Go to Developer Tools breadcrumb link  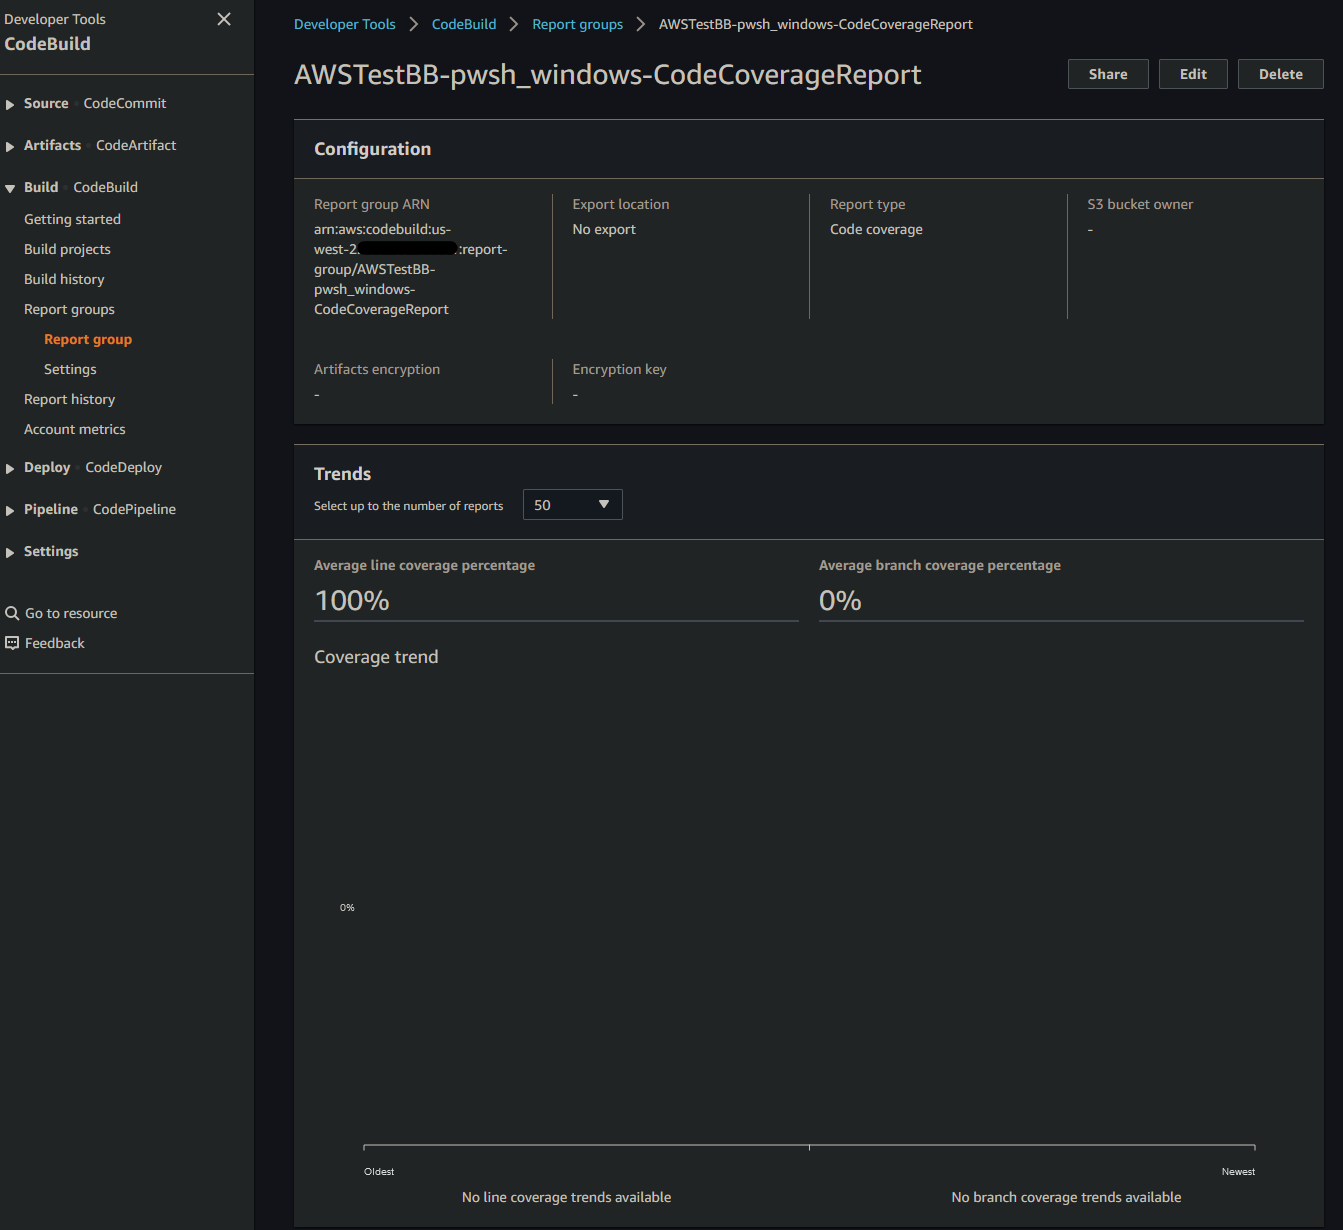coord(345,24)
